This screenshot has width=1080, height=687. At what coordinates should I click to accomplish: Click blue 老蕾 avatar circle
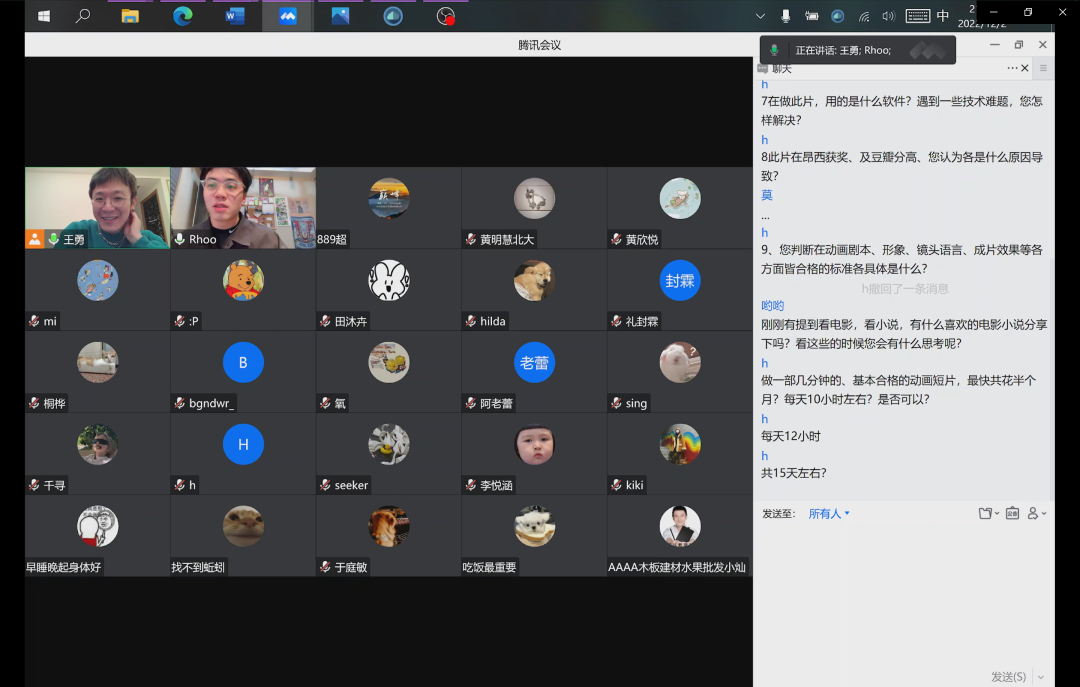pyautogui.click(x=534, y=362)
